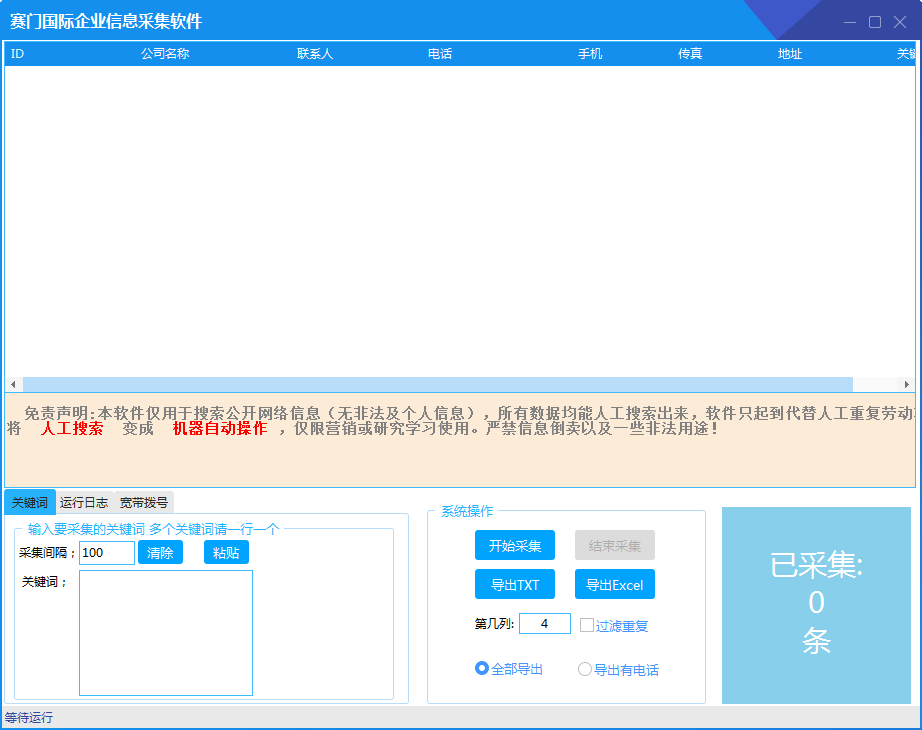Click the table's horizontal scrollbar thumb
This screenshot has height=730, width=922.
(438, 384)
